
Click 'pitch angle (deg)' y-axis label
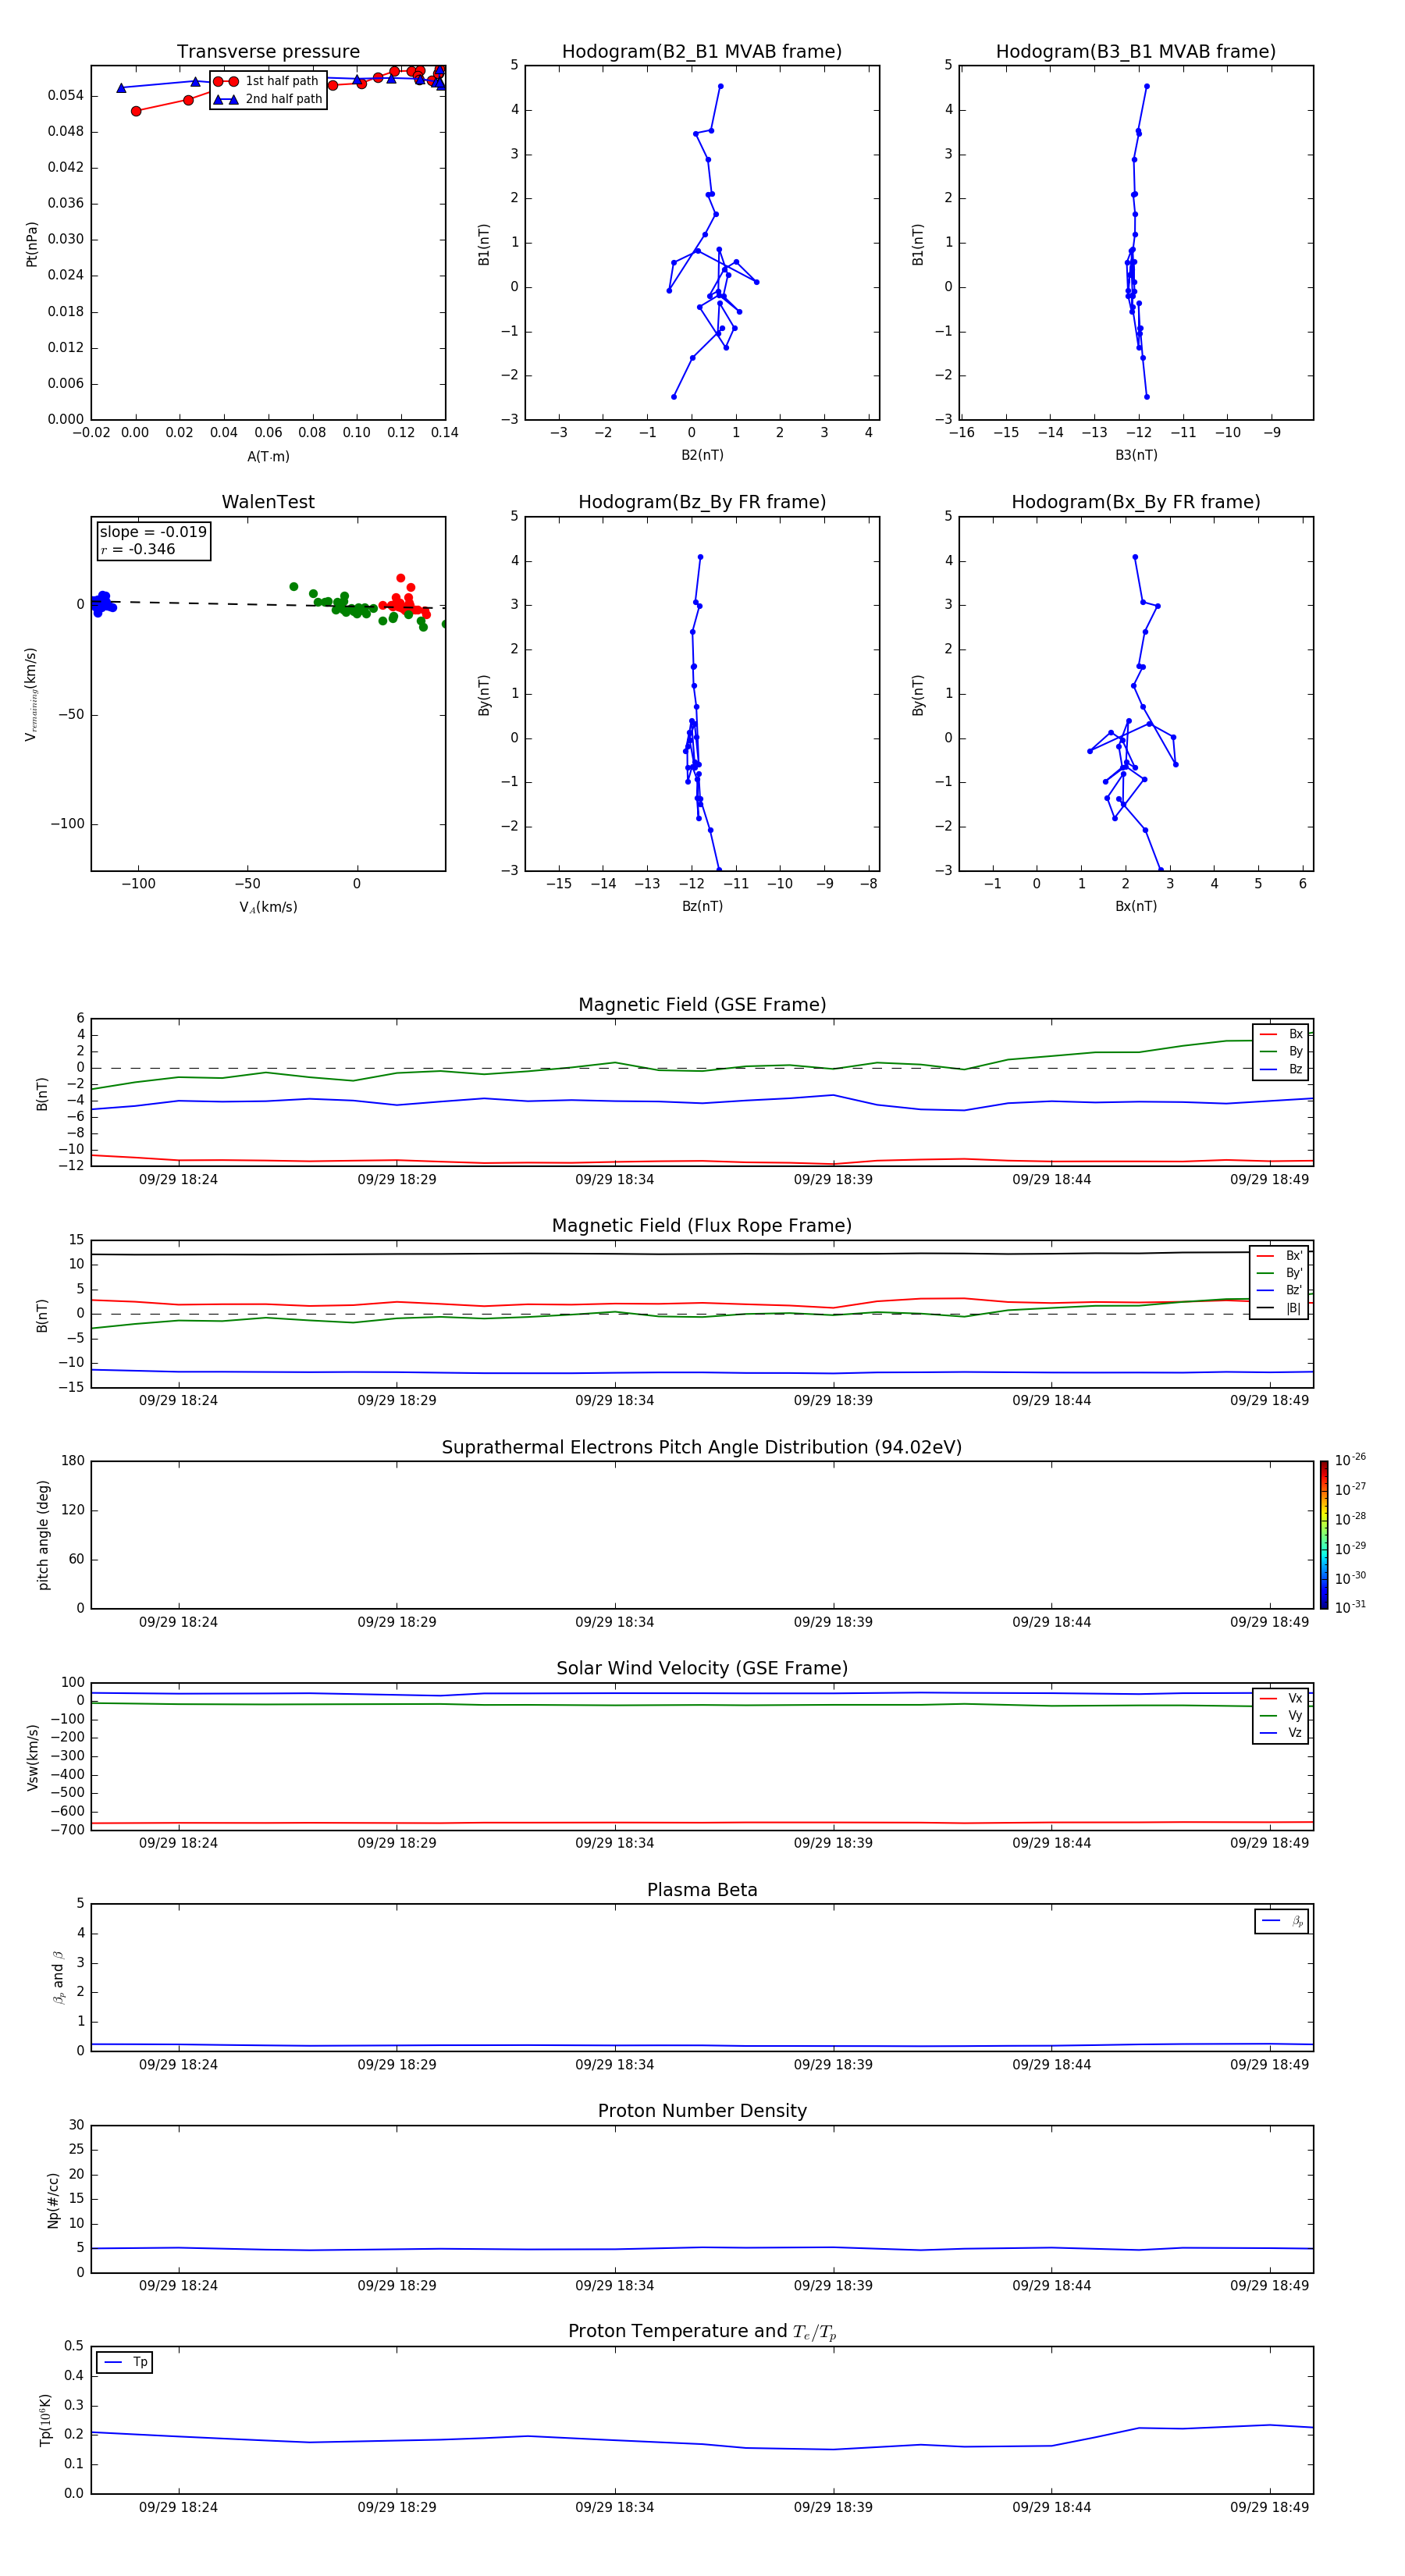coord(43,1535)
